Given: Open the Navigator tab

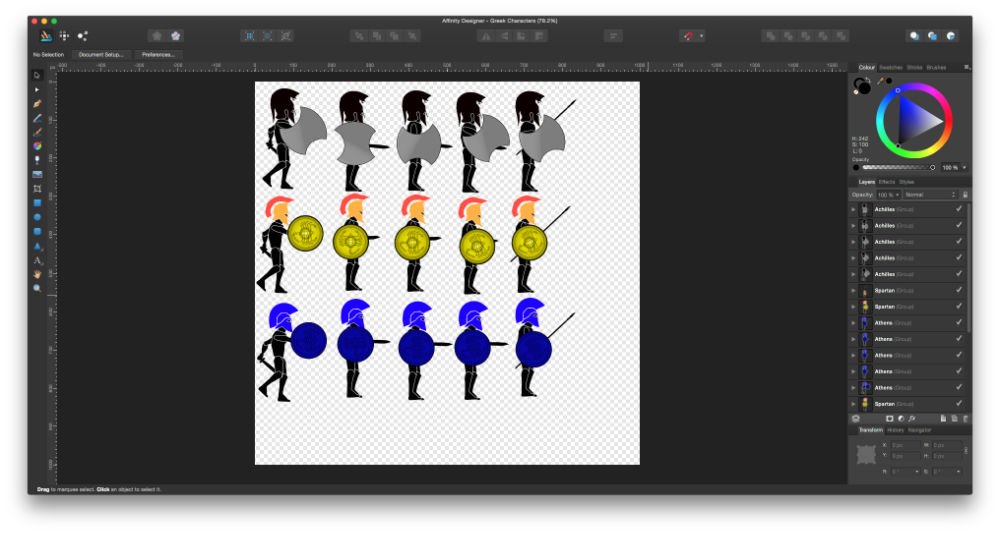Looking at the screenshot, I should click(919, 430).
